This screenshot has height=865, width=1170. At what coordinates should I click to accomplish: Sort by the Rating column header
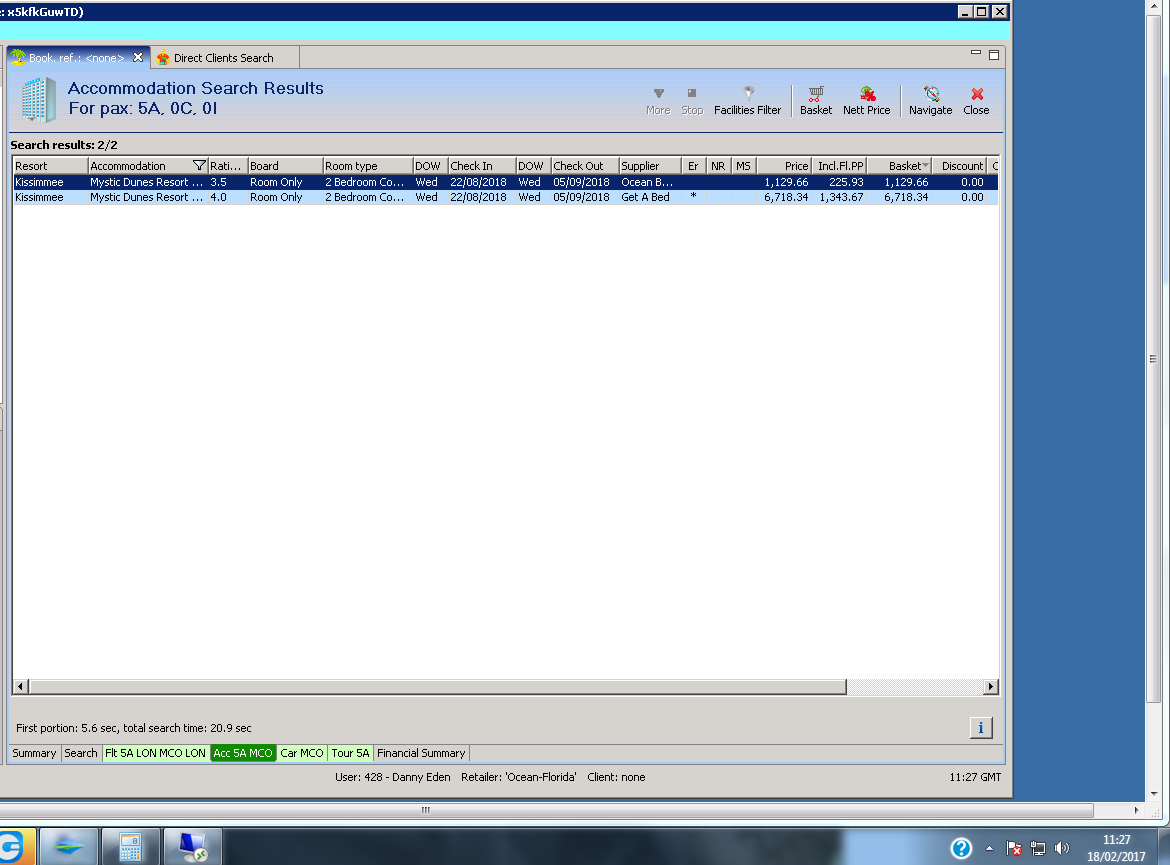pyautogui.click(x=227, y=166)
